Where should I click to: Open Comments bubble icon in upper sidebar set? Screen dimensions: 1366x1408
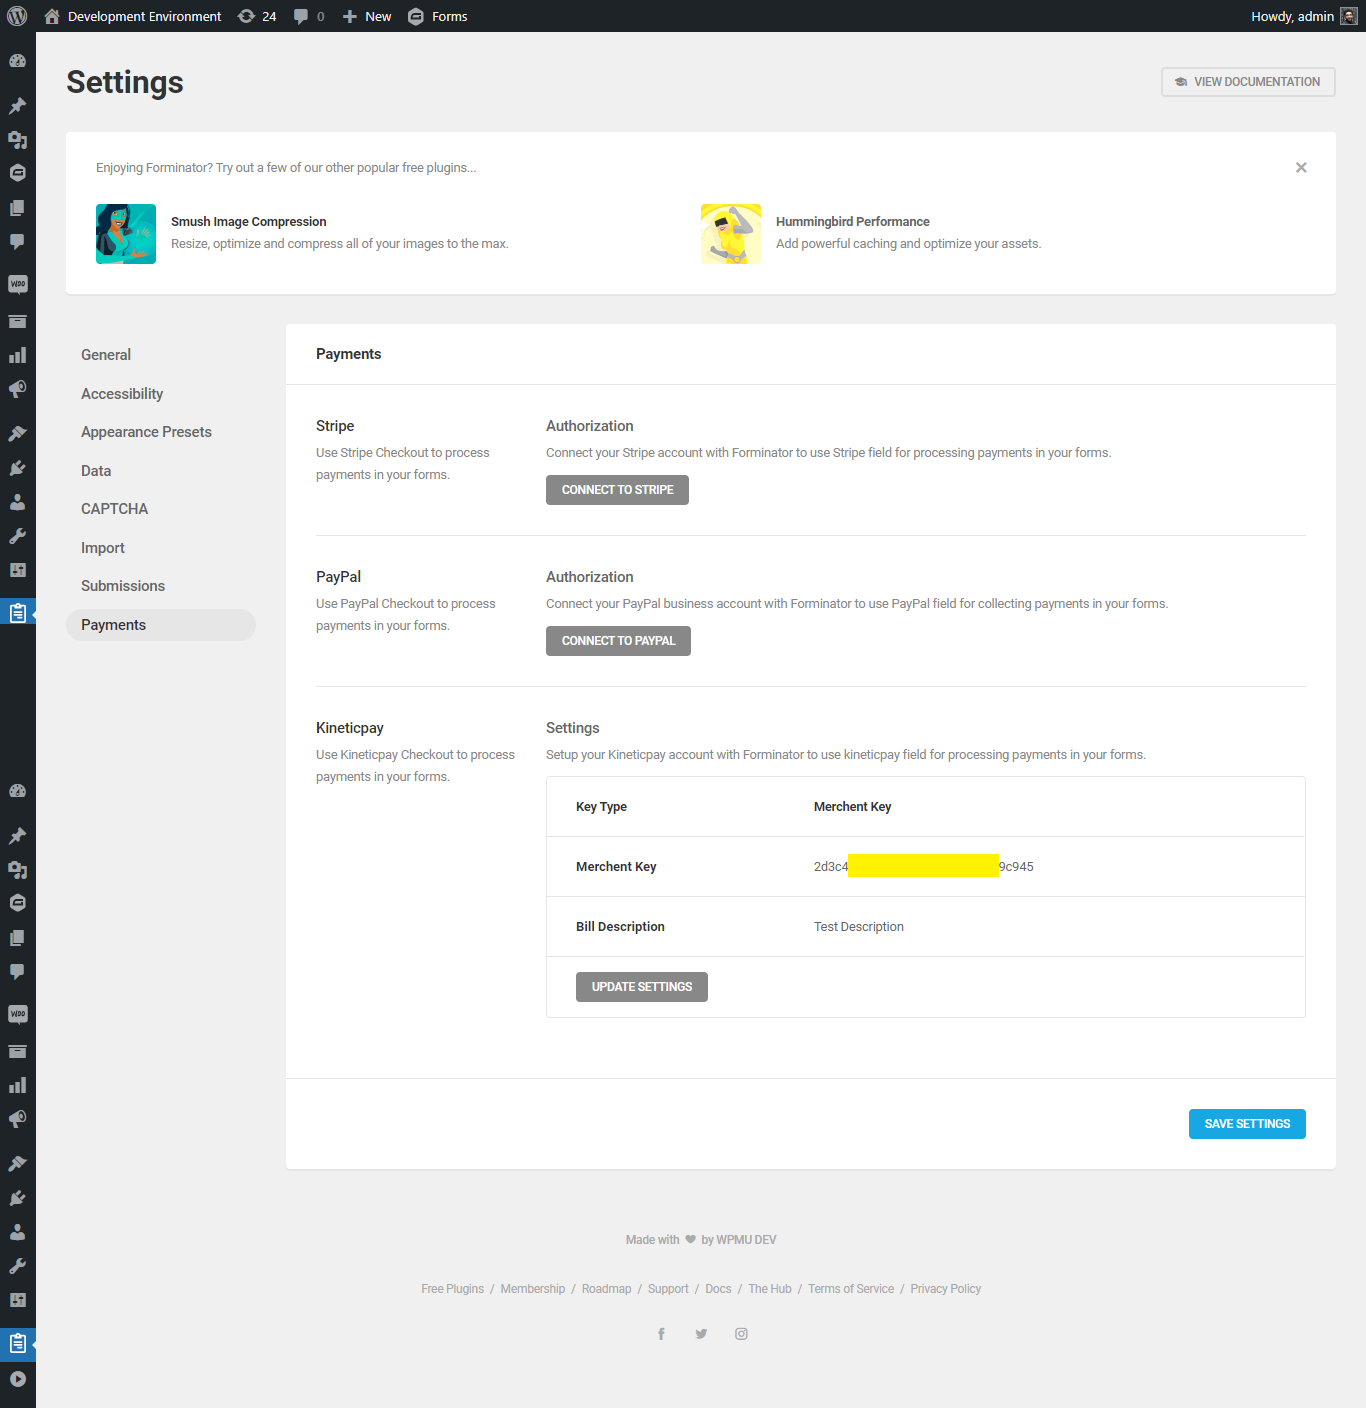click(17, 242)
